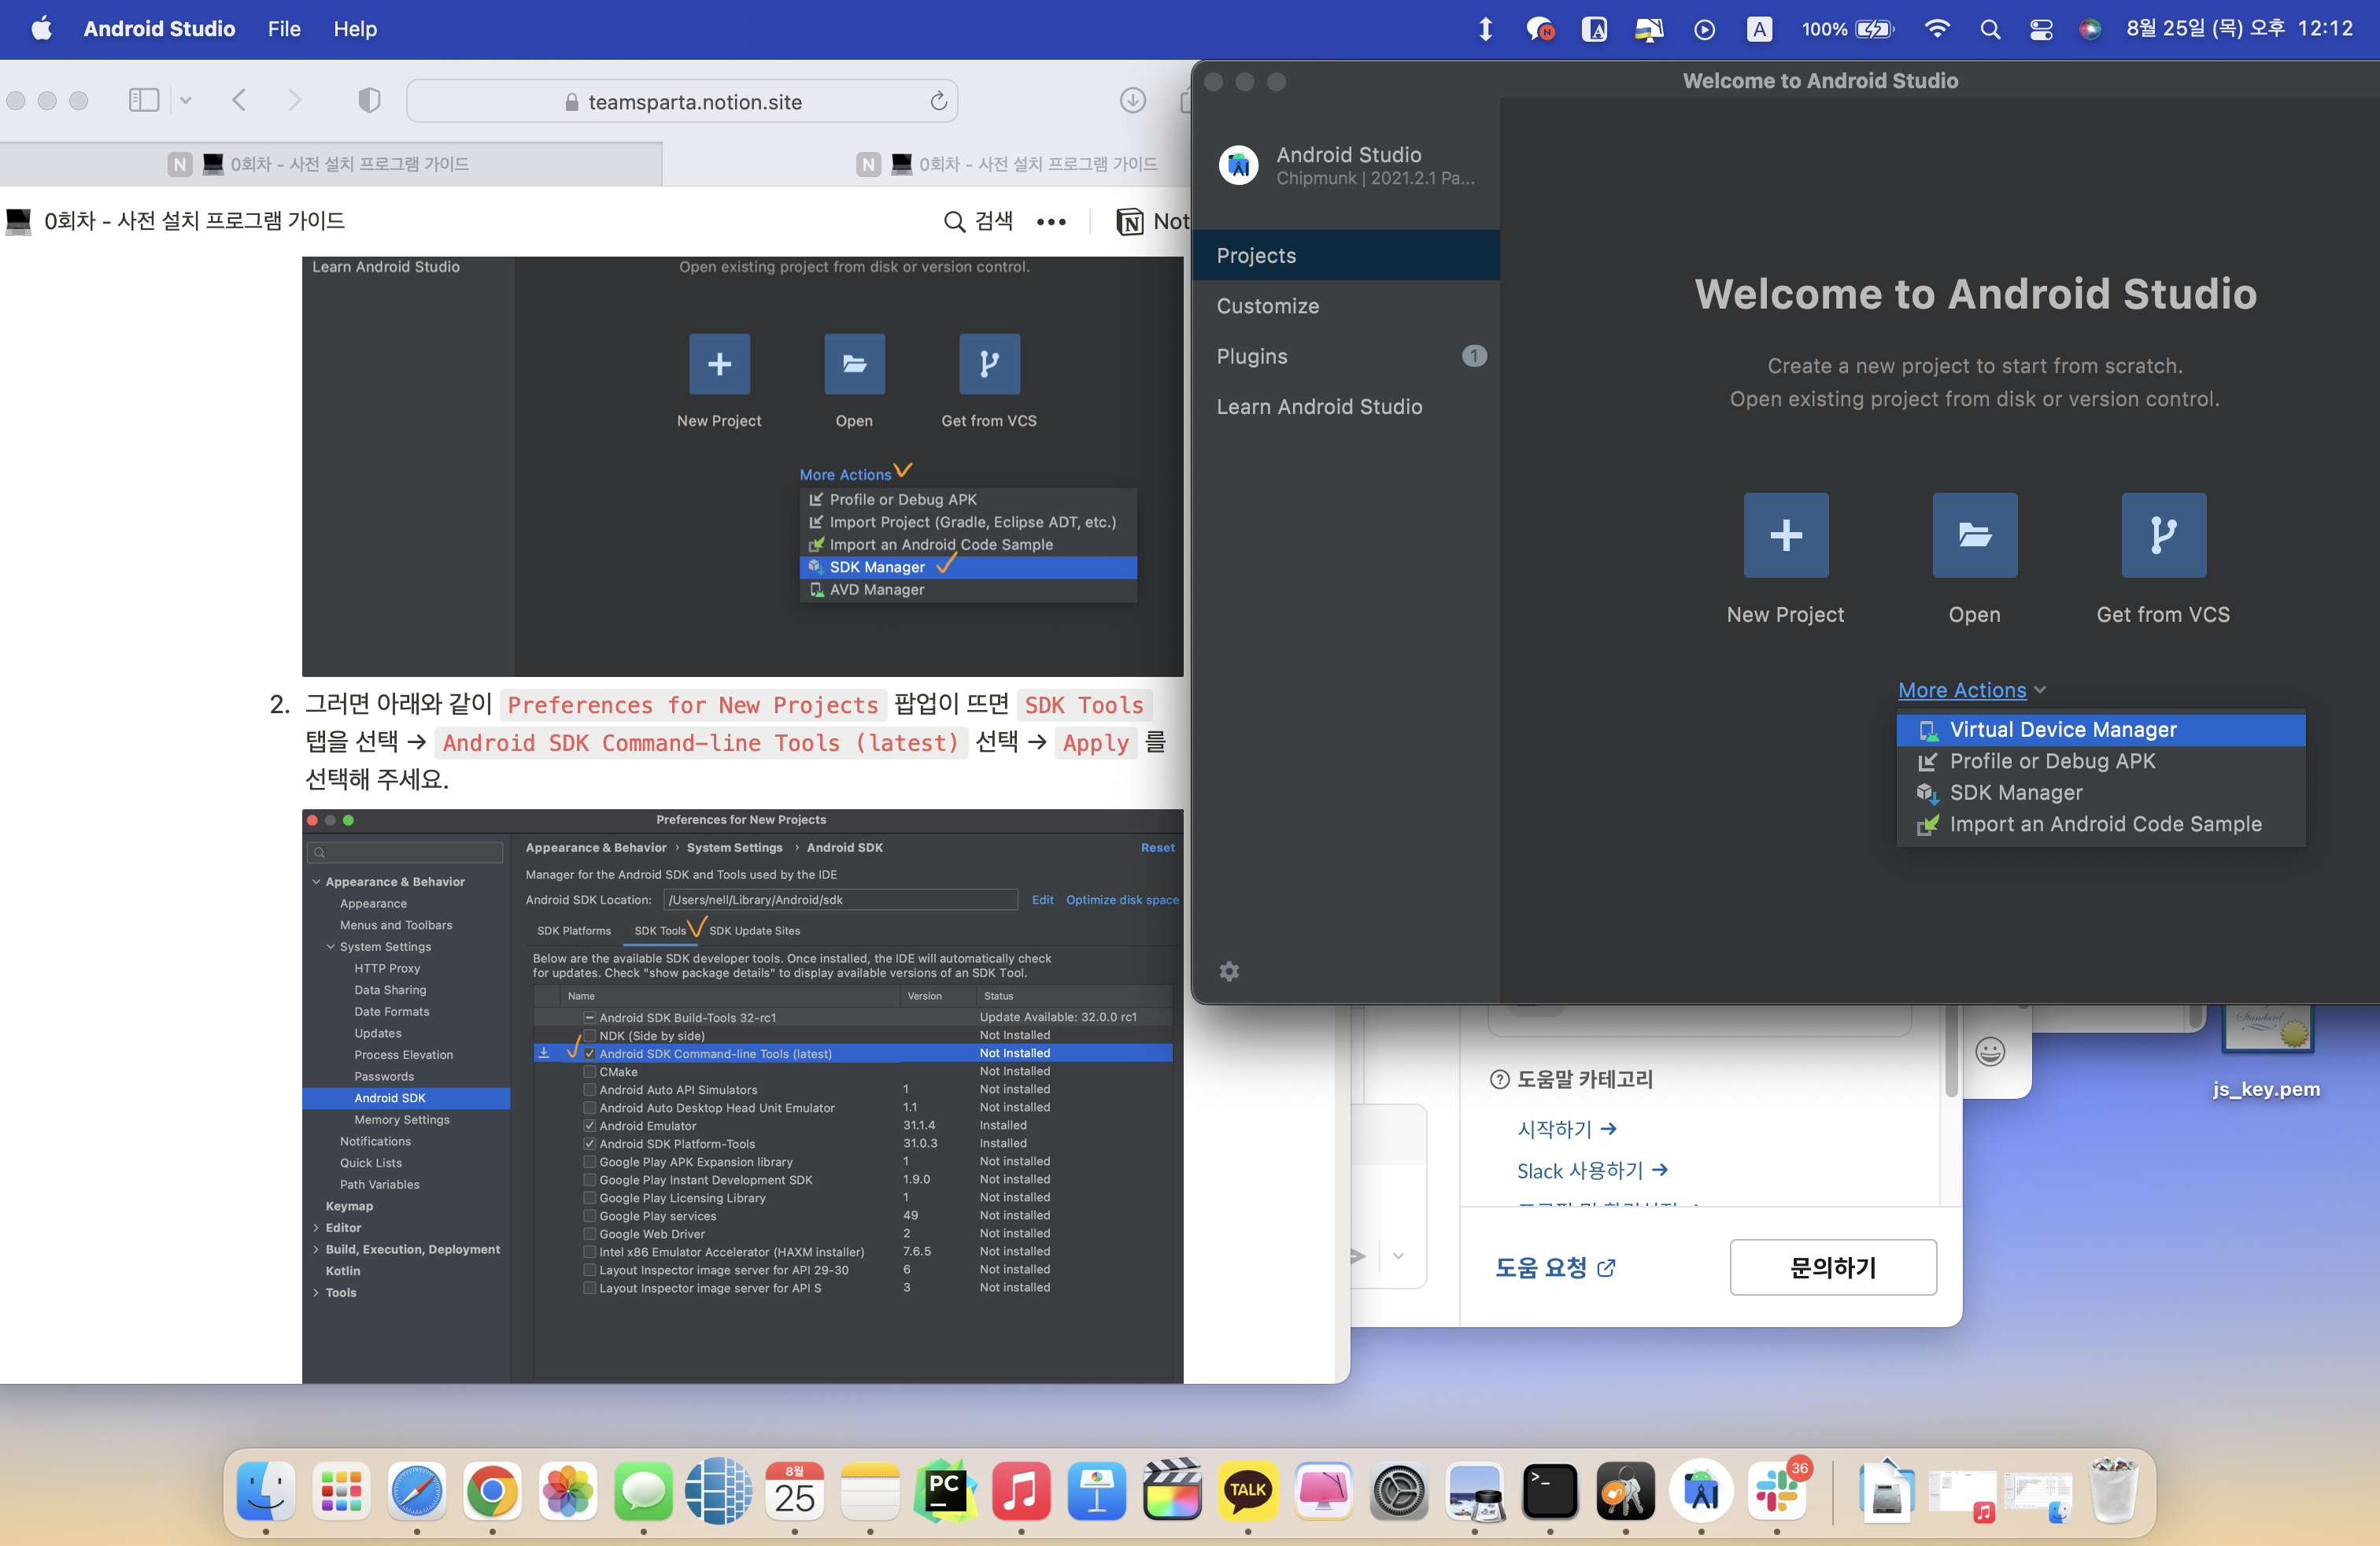Open Finder from the Dock
This screenshot has height=1546, width=2380.
[x=266, y=1490]
